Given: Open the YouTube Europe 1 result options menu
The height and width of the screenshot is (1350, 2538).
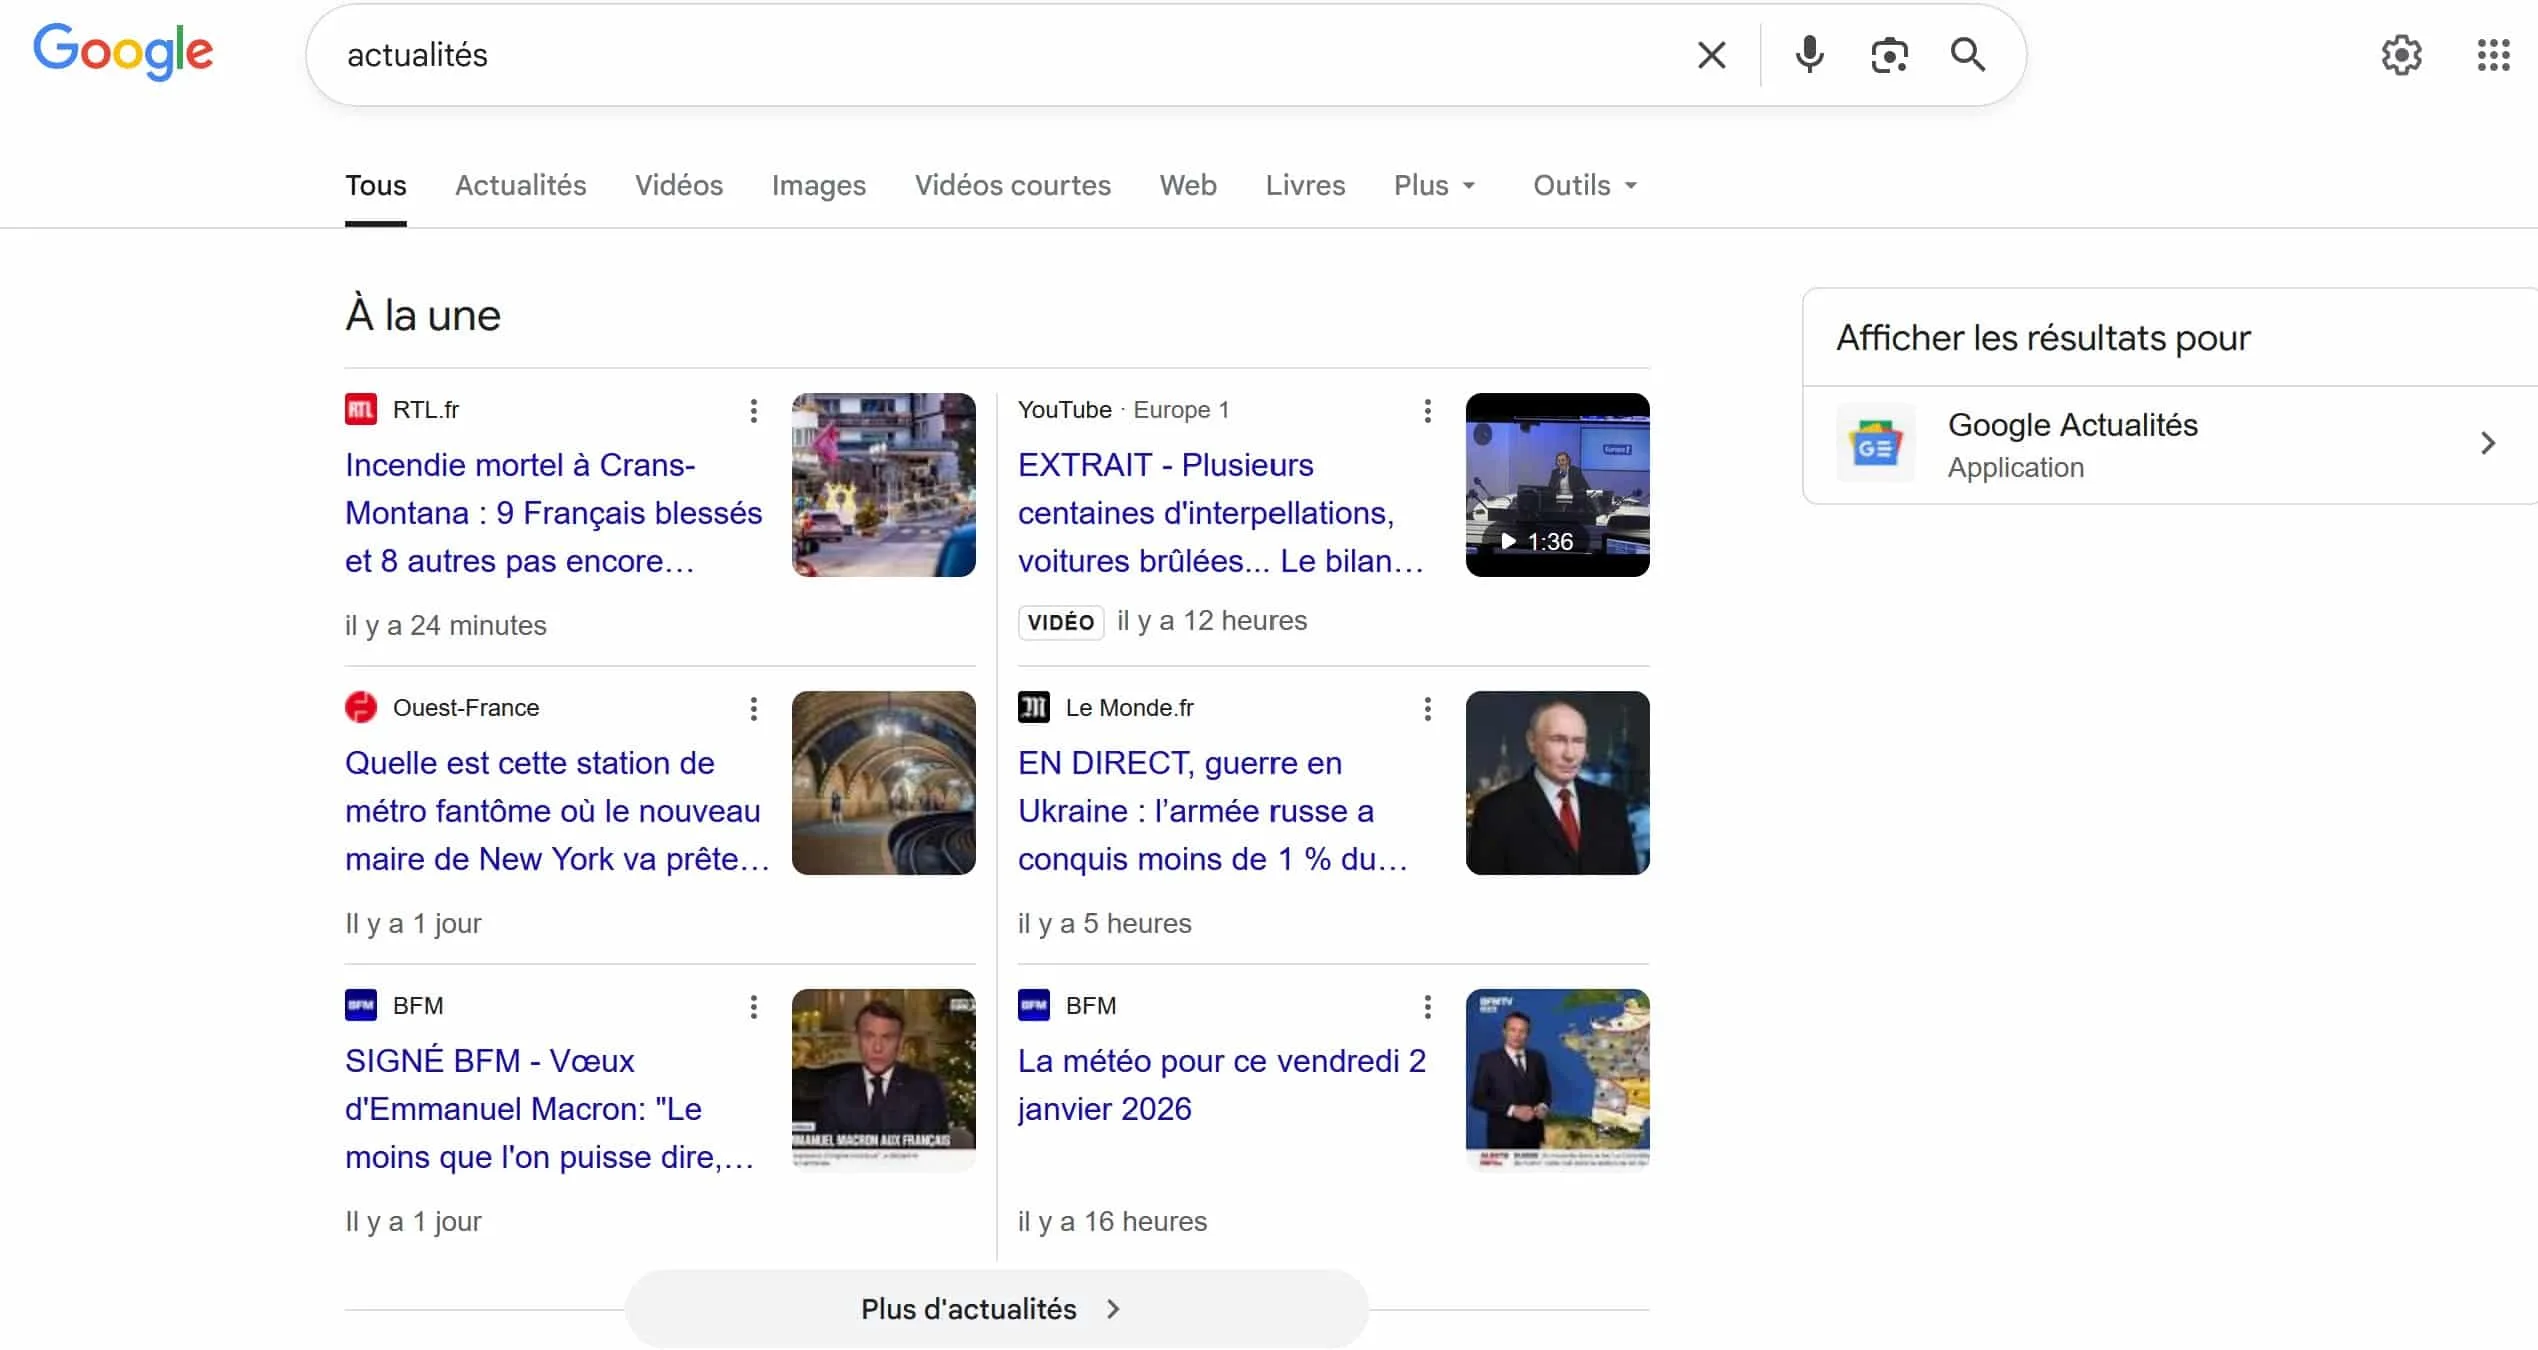Looking at the screenshot, I should tap(1428, 411).
